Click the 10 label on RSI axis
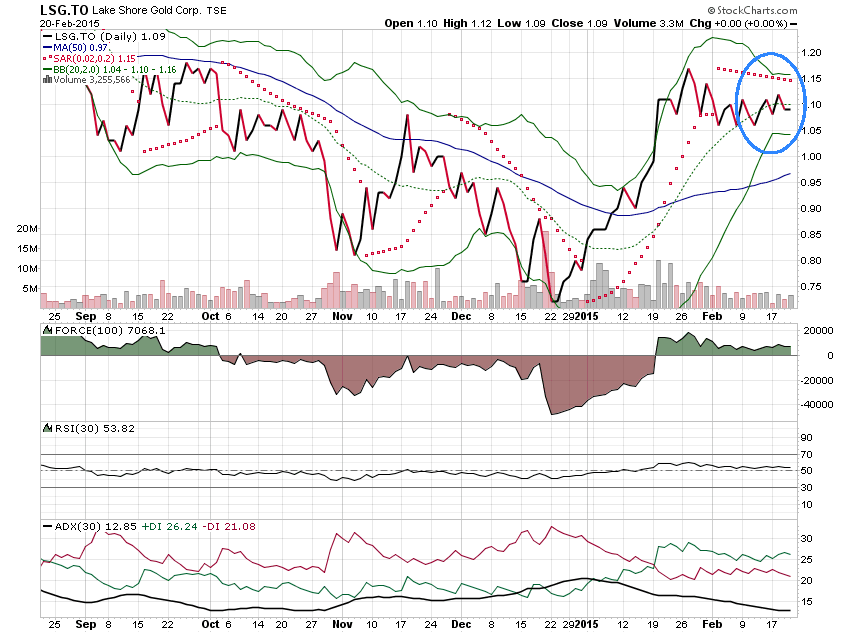The image size is (850, 633). coord(807,505)
